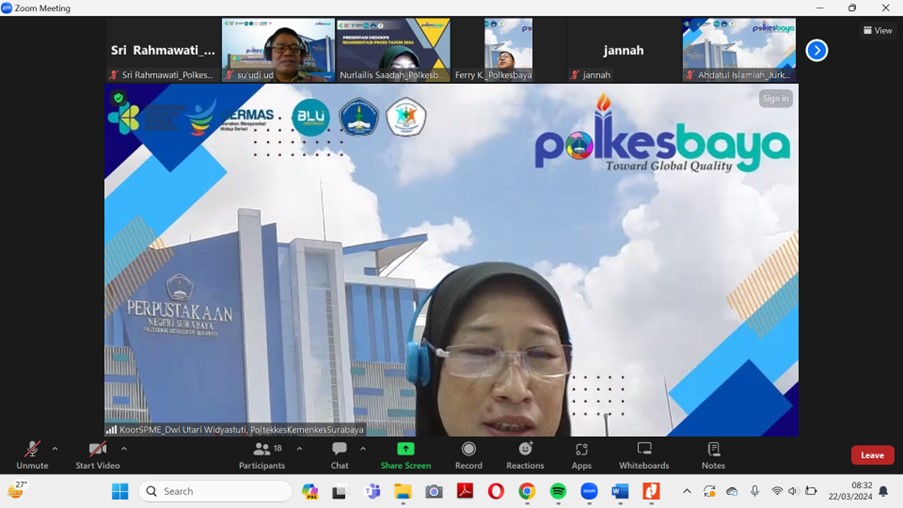The width and height of the screenshot is (903, 508).
Task: Open Google Chrome from taskbar
Action: pos(526,491)
